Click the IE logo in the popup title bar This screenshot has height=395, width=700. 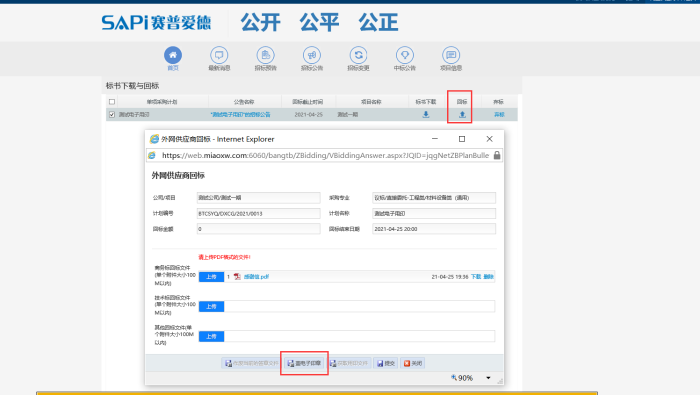[154, 139]
